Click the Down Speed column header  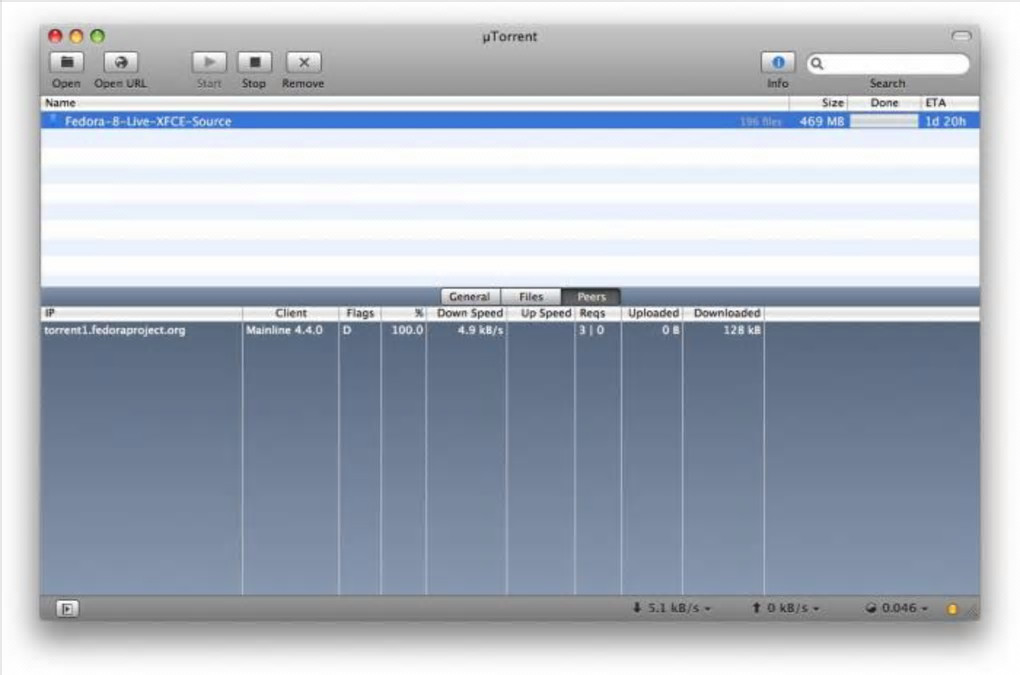467,313
